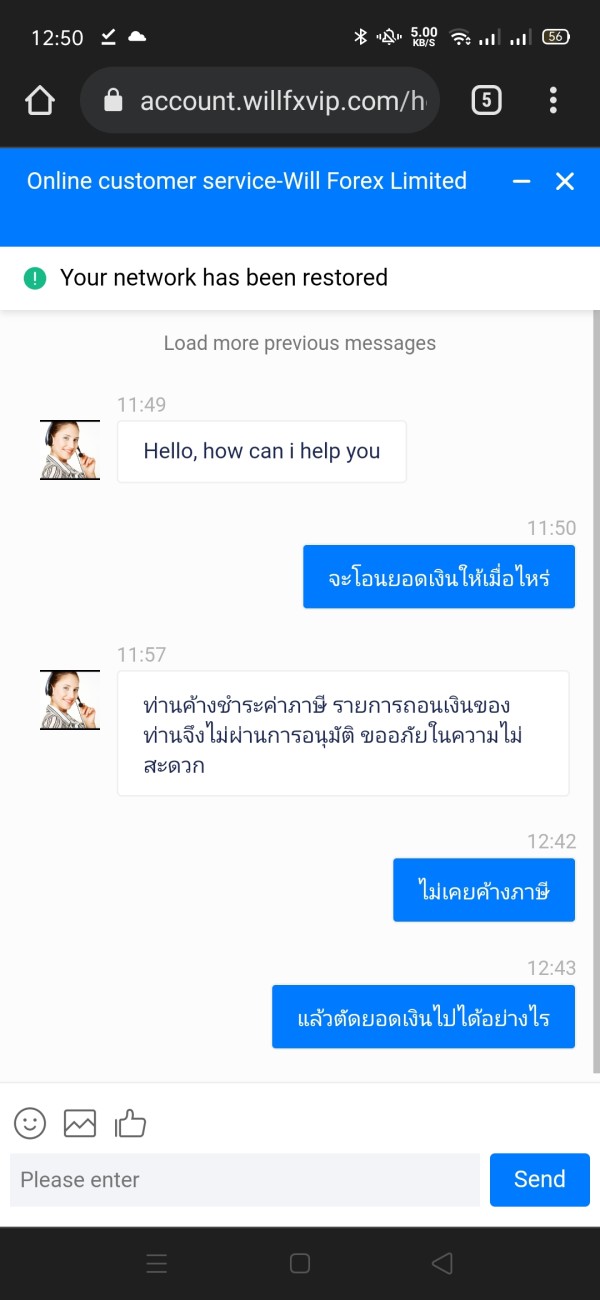600x1300 pixels.
Task: Open the browser three-dot menu
Action: click(553, 100)
